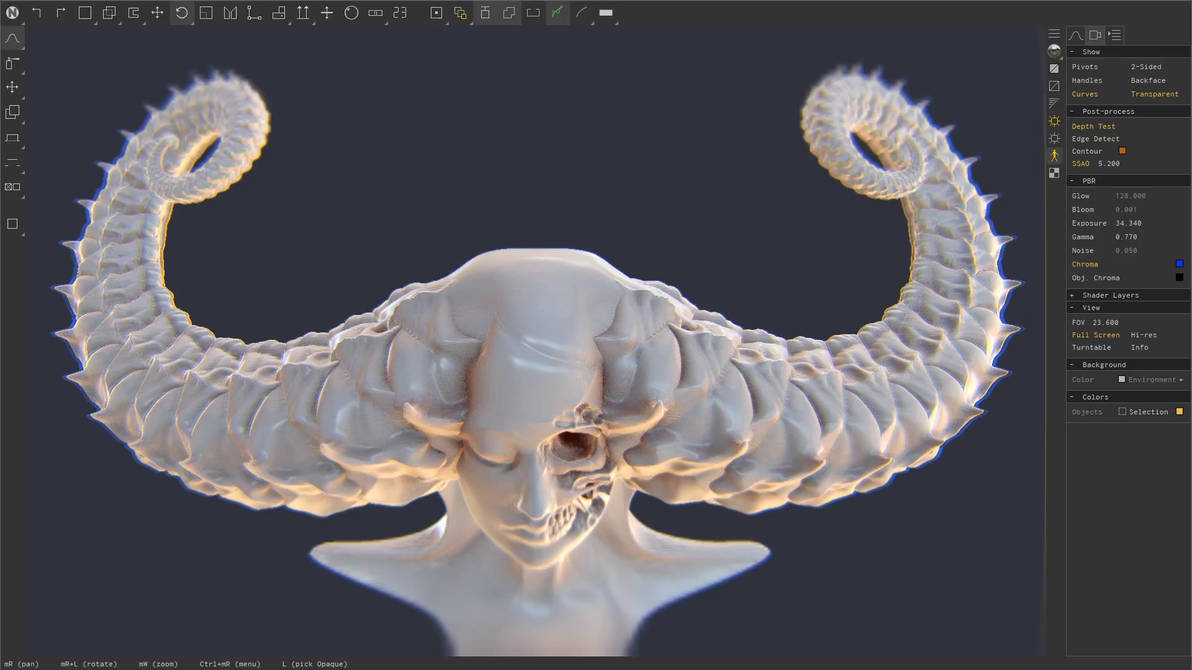Click the white rectangle icon in toolbar
The width and height of the screenshot is (1192, 670).
point(606,12)
